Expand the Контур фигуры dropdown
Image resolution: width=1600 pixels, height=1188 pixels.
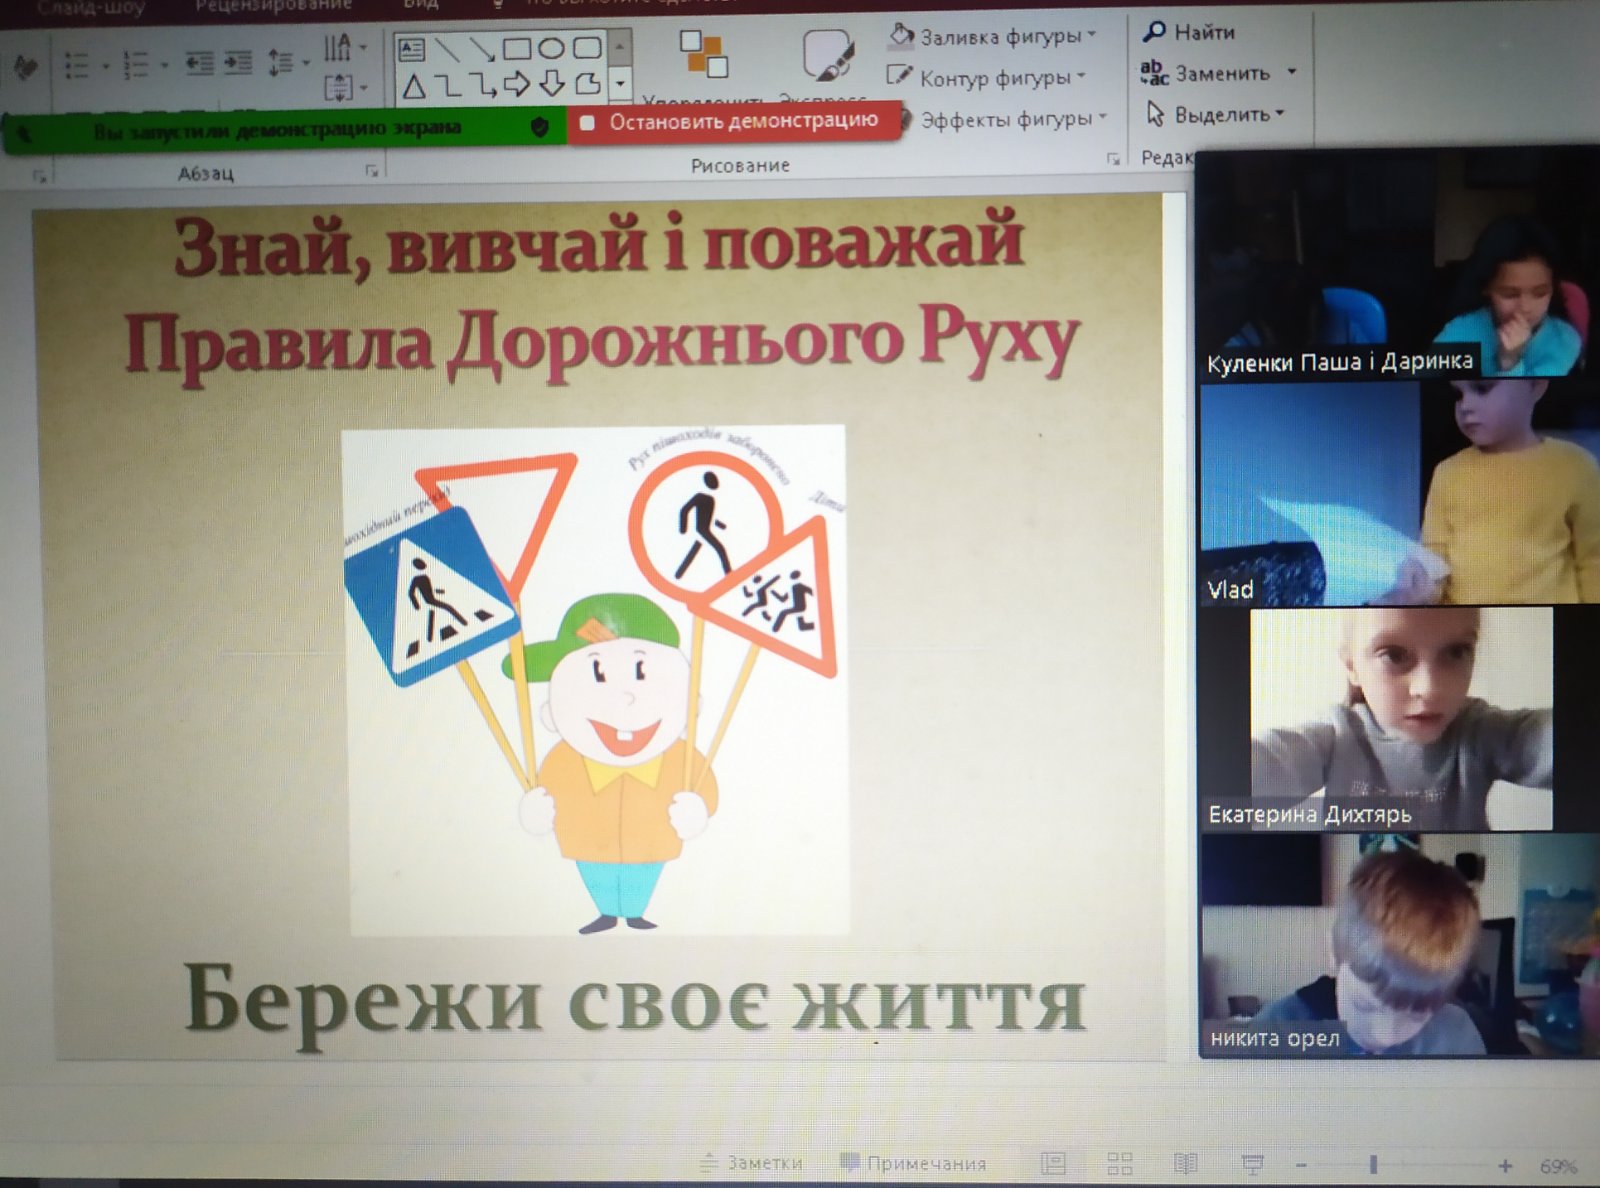(x=1081, y=77)
